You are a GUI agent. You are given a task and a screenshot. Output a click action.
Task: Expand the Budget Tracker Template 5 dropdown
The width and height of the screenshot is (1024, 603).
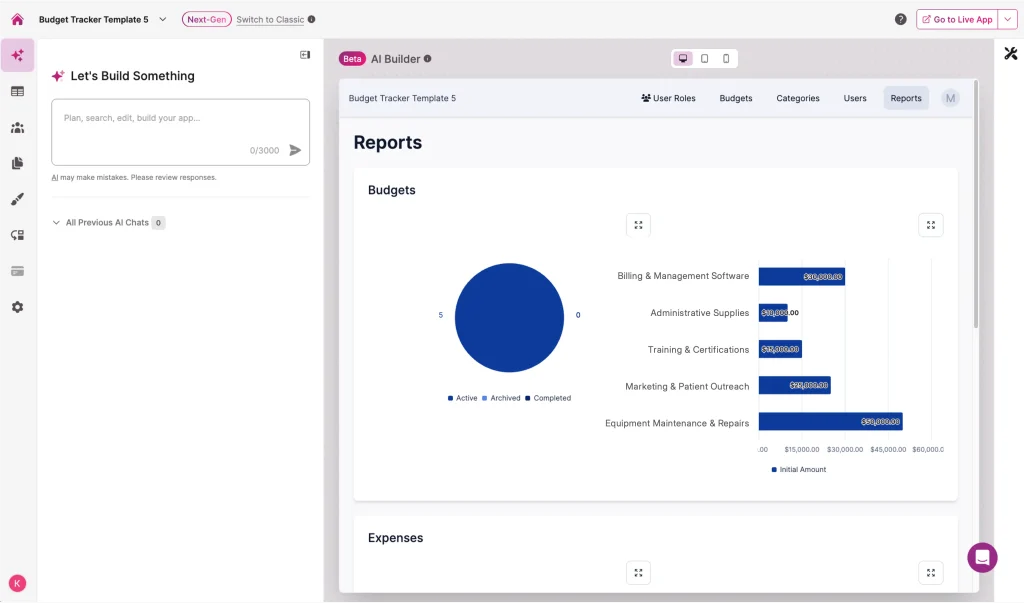pos(163,19)
